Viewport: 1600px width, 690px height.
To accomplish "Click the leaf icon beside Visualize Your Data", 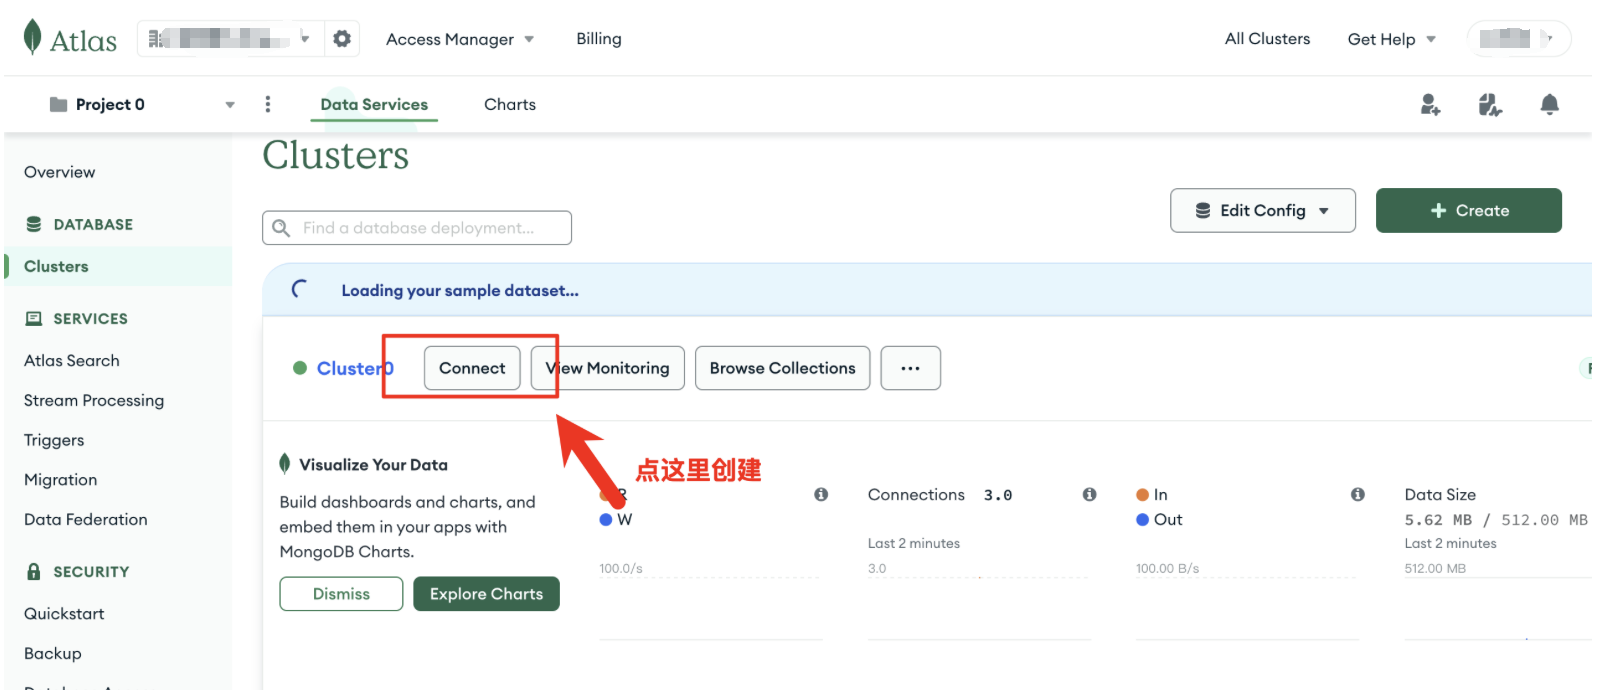I will click(285, 464).
